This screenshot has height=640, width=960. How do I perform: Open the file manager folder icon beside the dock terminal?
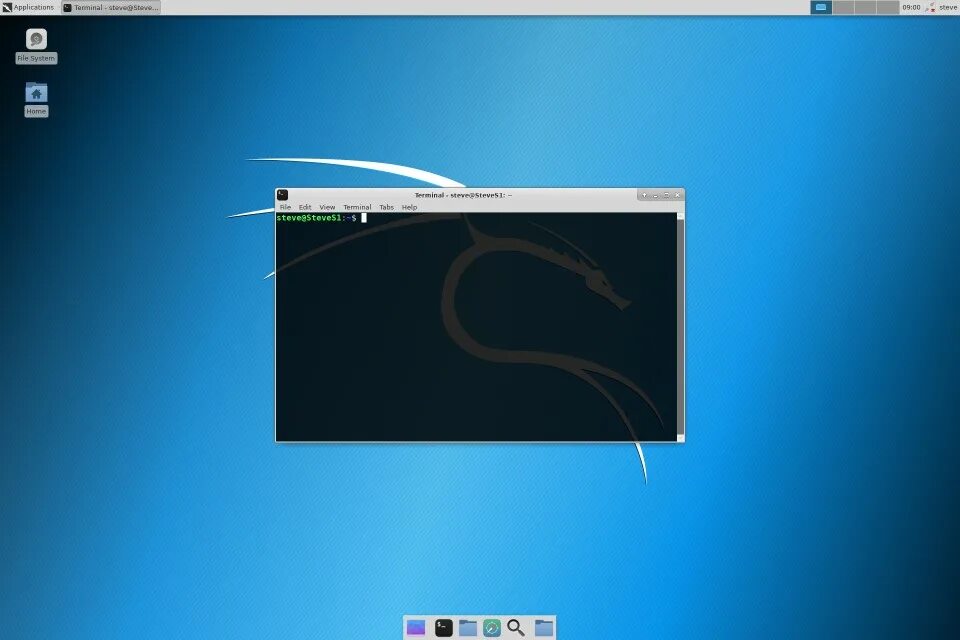[x=468, y=628]
